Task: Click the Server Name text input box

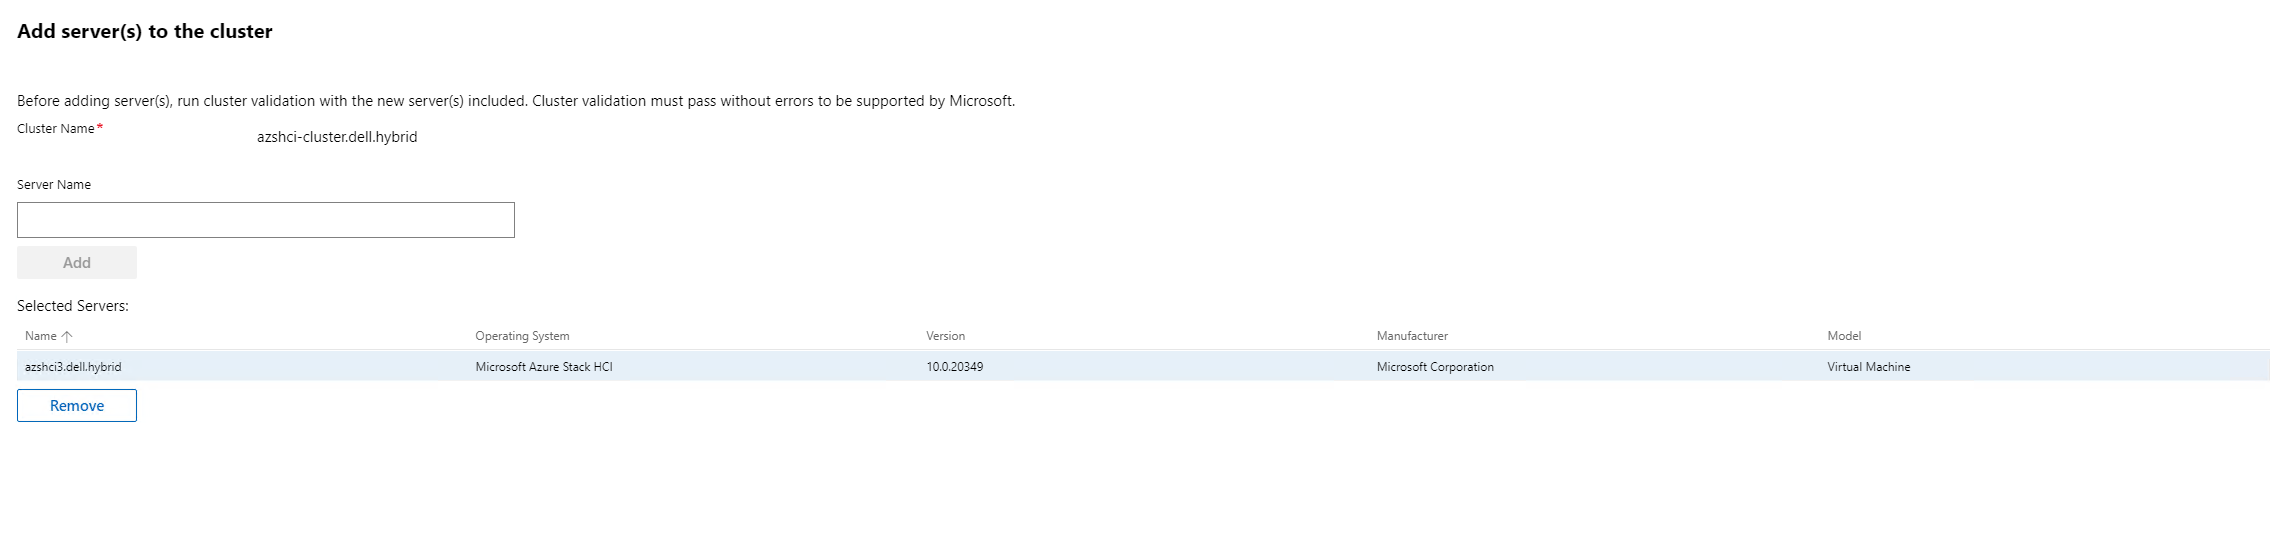Action: 265,220
